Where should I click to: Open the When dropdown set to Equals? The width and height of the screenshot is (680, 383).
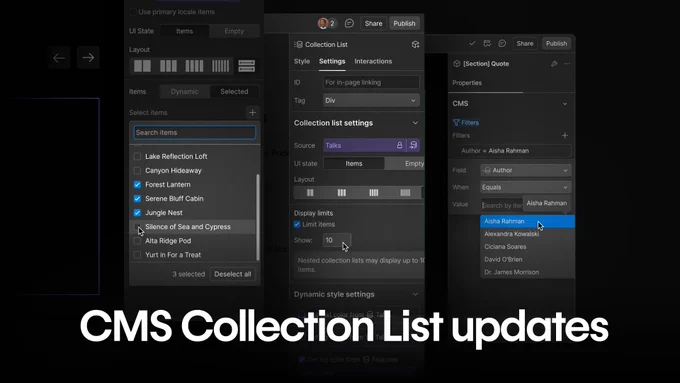[x=526, y=187]
